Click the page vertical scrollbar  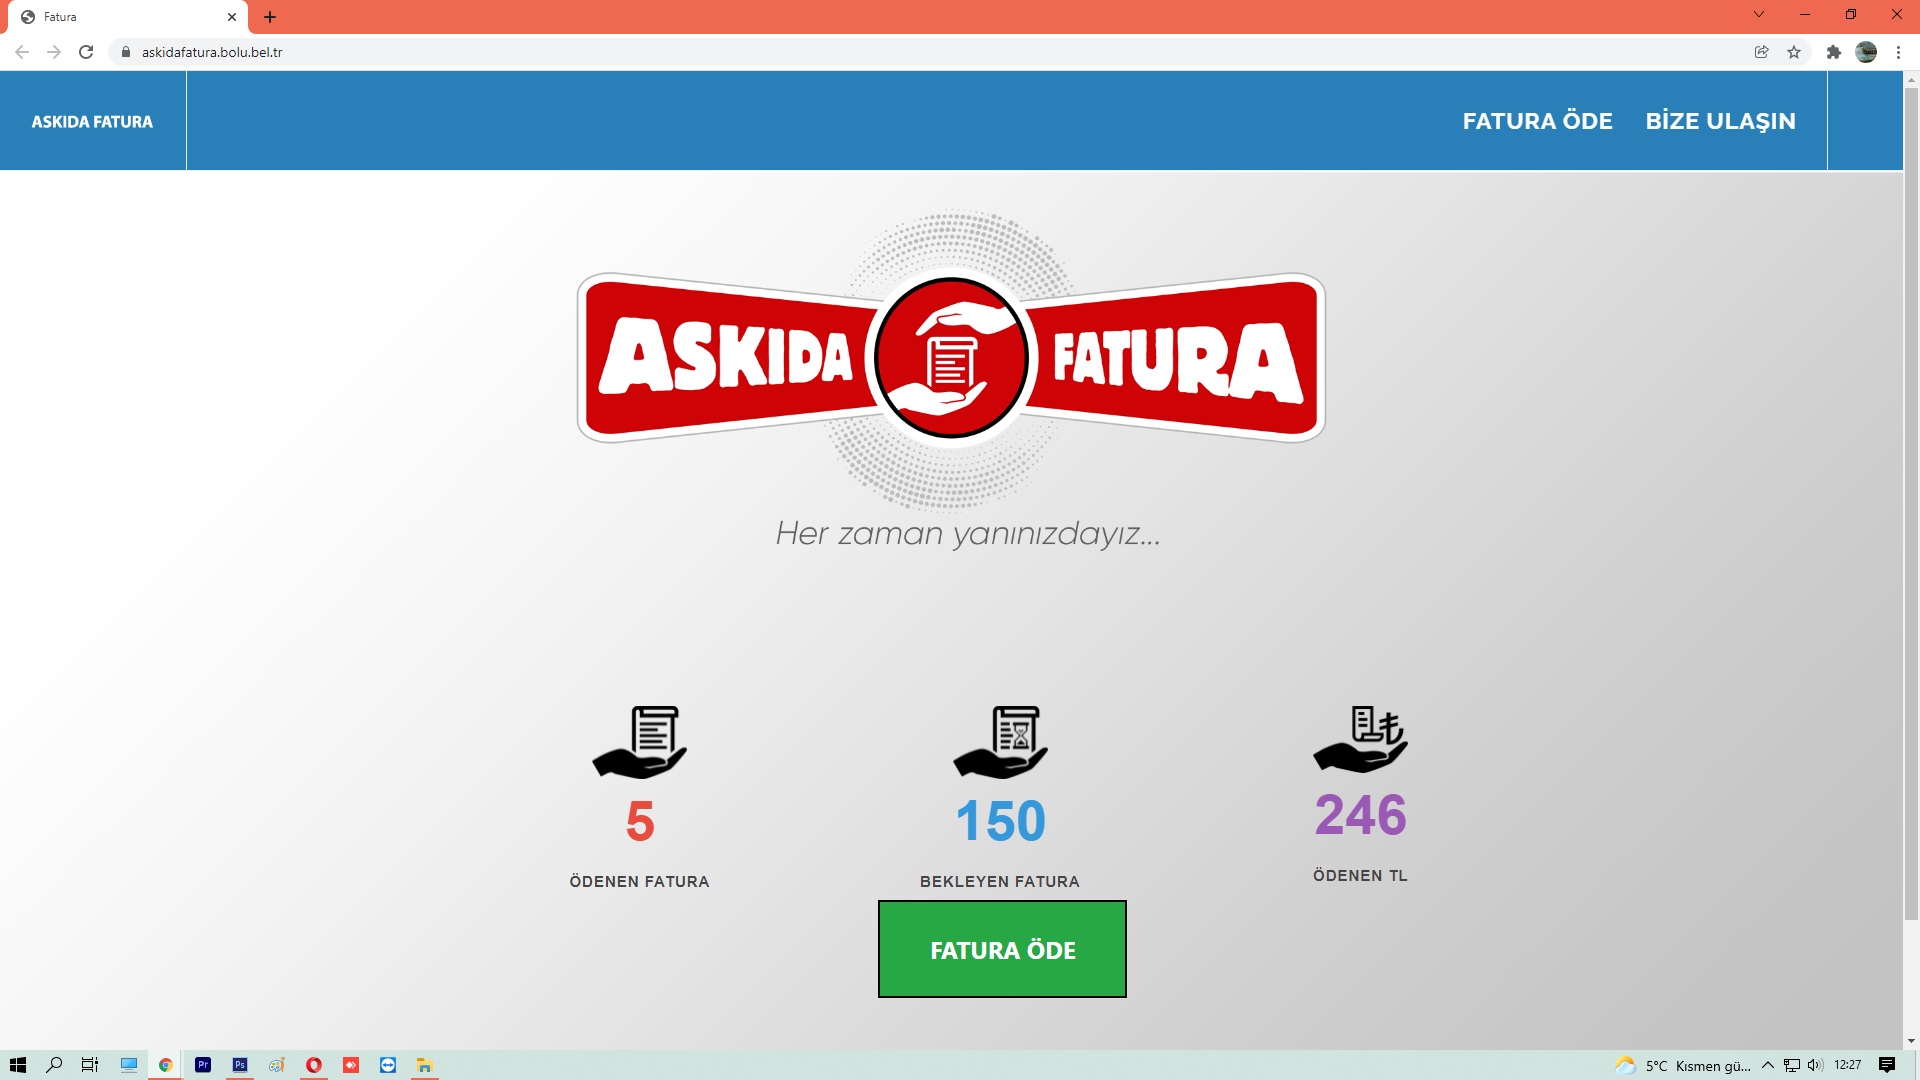tap(1911, 503)
